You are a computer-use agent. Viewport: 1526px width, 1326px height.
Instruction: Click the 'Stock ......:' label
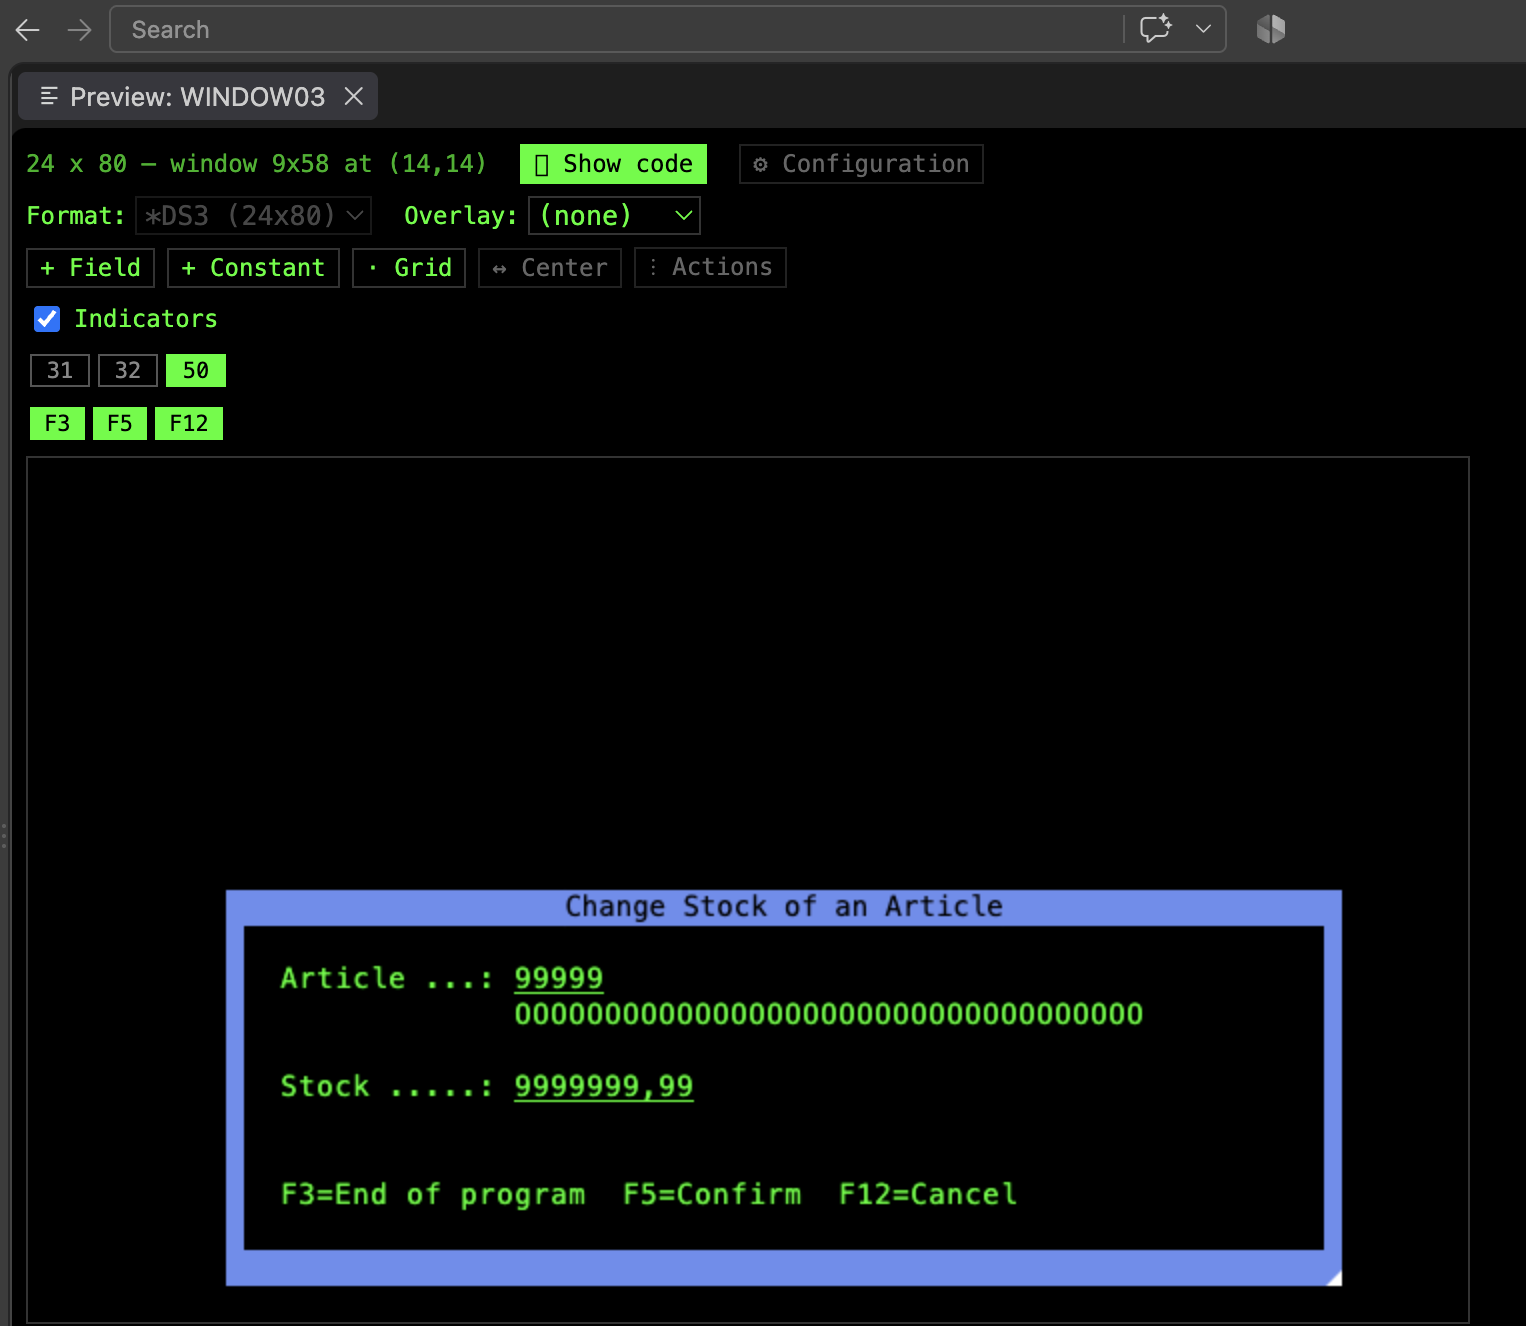[387, 1086]
